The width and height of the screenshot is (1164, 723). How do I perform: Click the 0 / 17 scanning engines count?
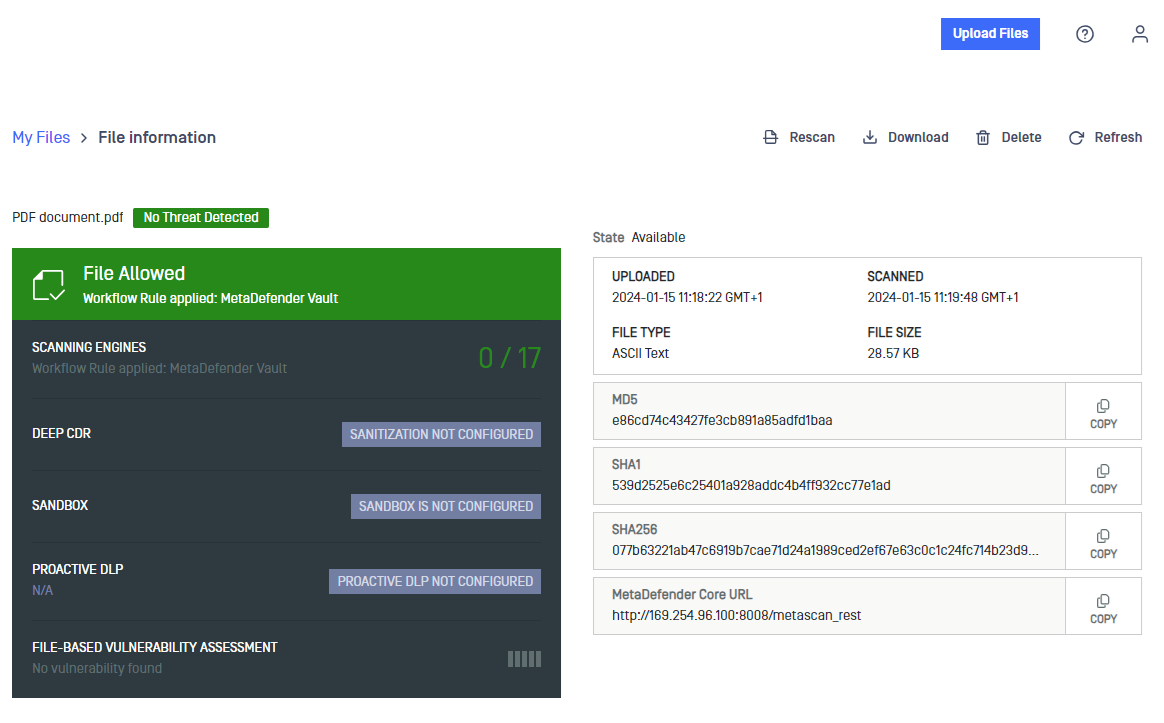pos(509,358)
